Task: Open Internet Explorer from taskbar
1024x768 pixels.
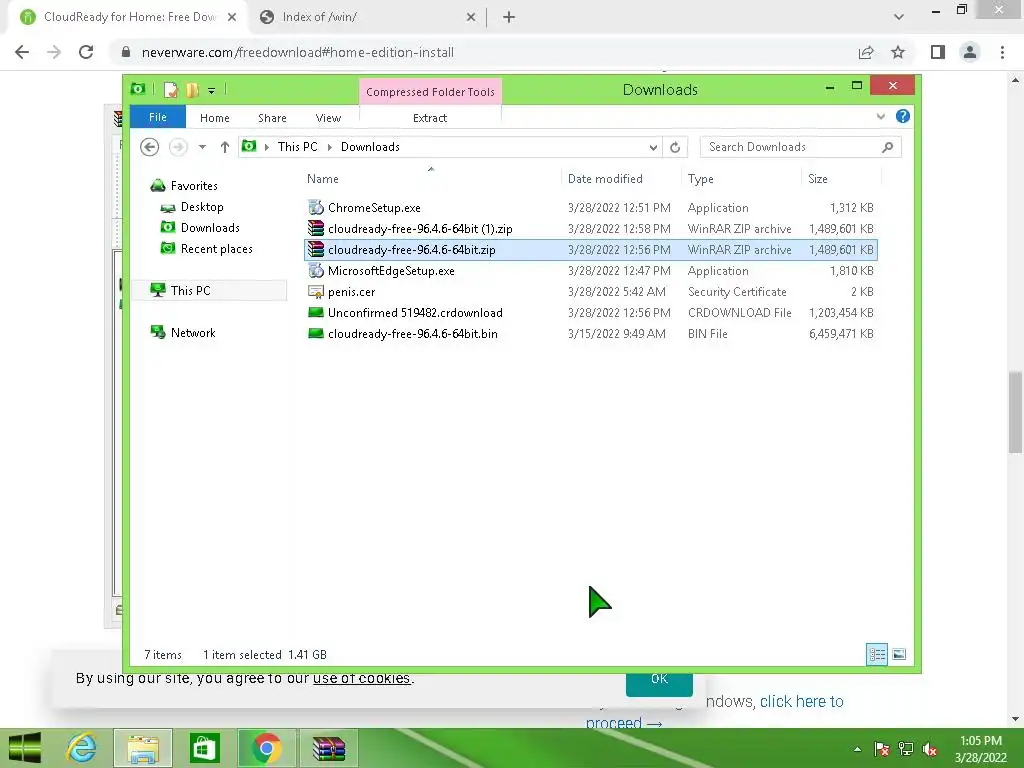Action: point(81,748)
